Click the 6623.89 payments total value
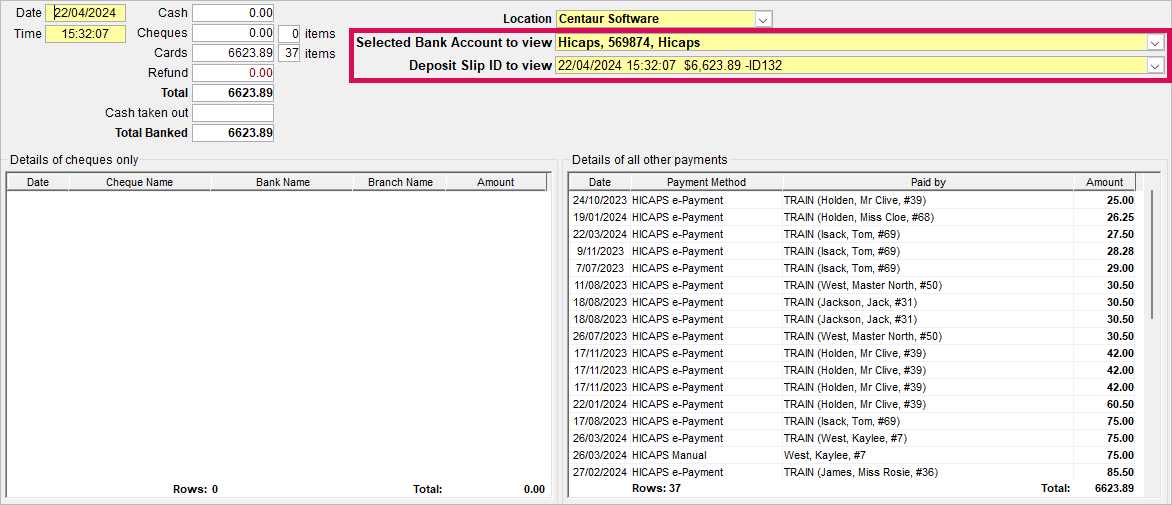Image resolution: width=1172 pixels, height=505 pixels. (1112, 489)
